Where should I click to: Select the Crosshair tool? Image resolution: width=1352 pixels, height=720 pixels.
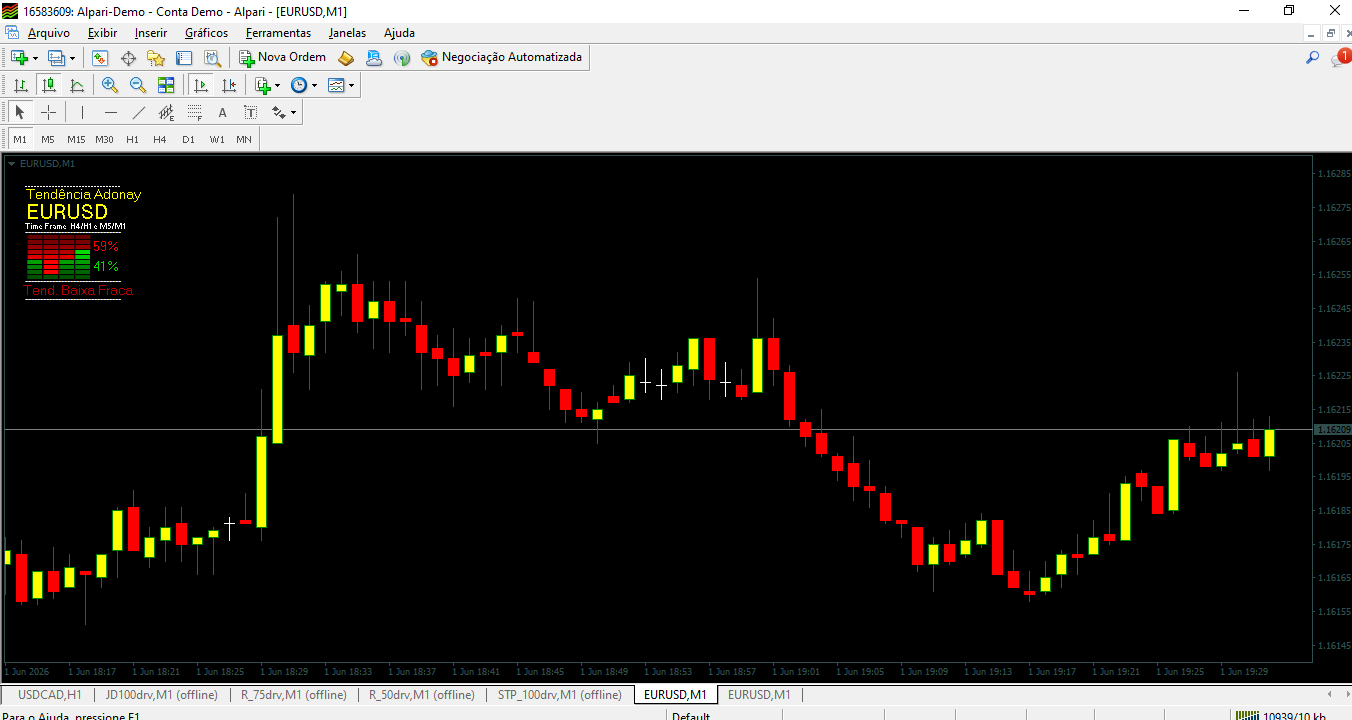click(x=48, y=112)
